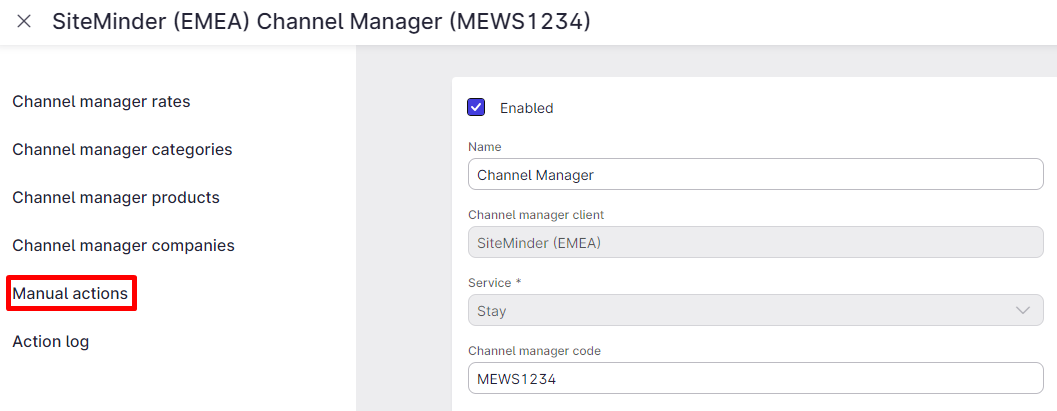Open Channel manager categories
Viewport: 1057px width, 411px height.
122,150
